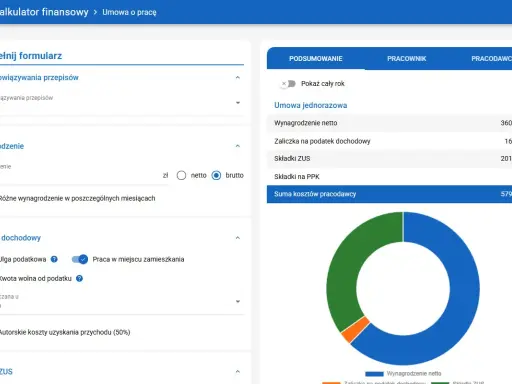
Task: Go to Kalkulator finansowy breadcrumb
Action: 43,12
